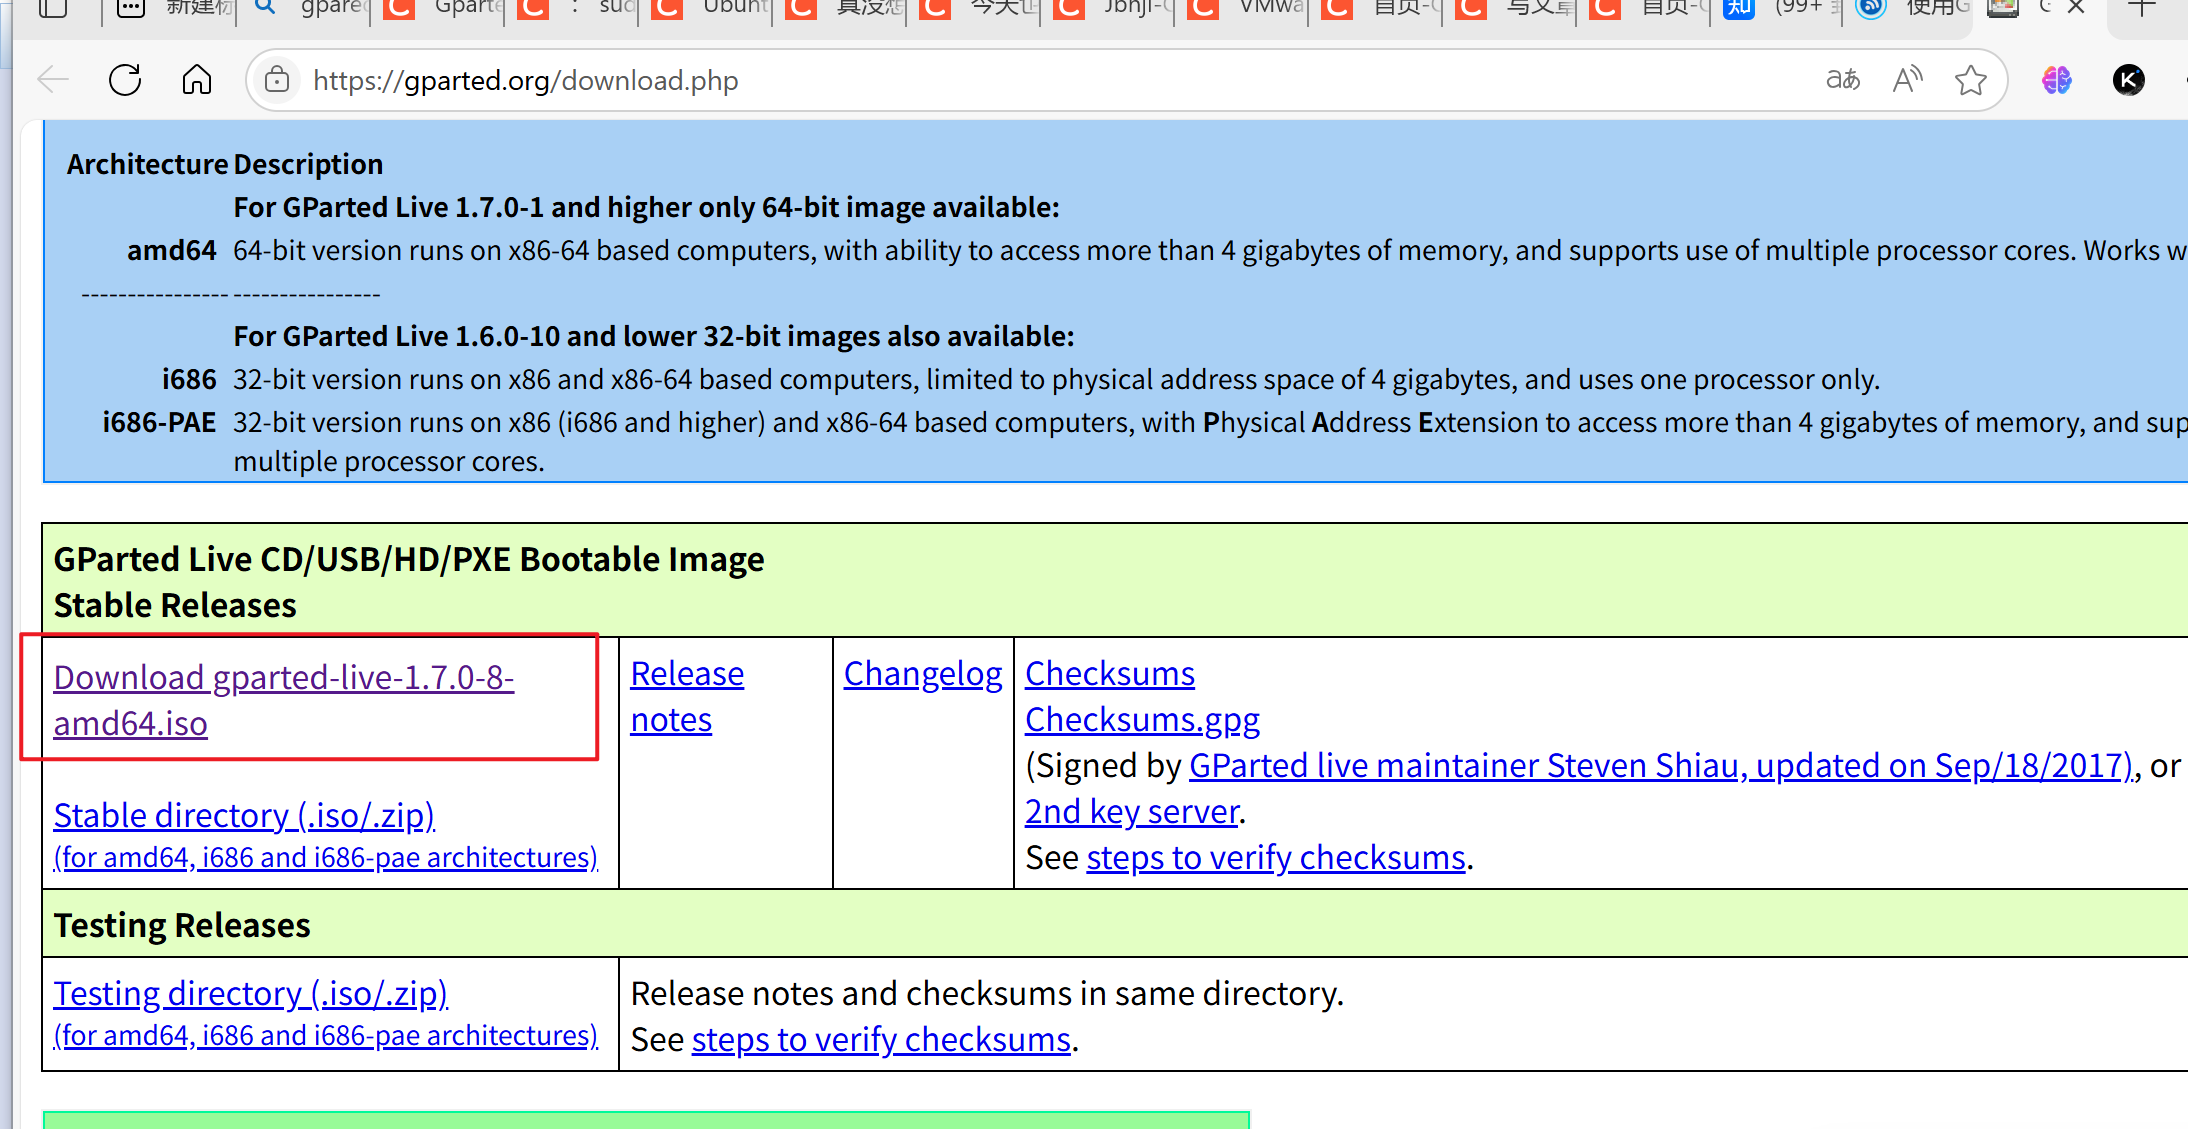Reload the GParted download page
The height and width of the screenshot is (1129, 2188).
[125, 80]
